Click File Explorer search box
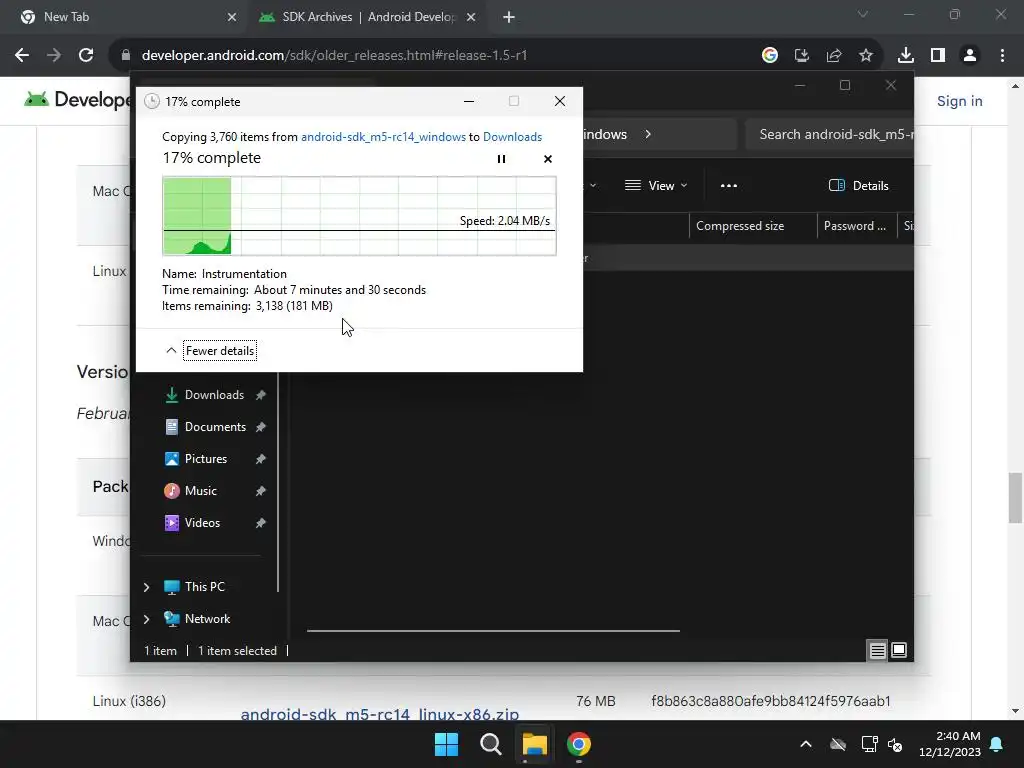This screenshot has height=768, width=1024. pos(829,135)
